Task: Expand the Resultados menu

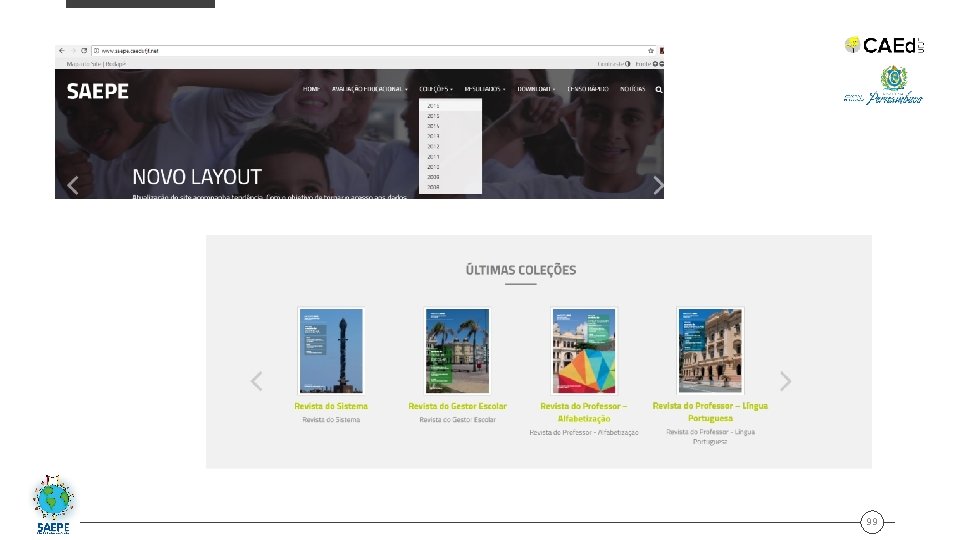Action: [485, 89]
